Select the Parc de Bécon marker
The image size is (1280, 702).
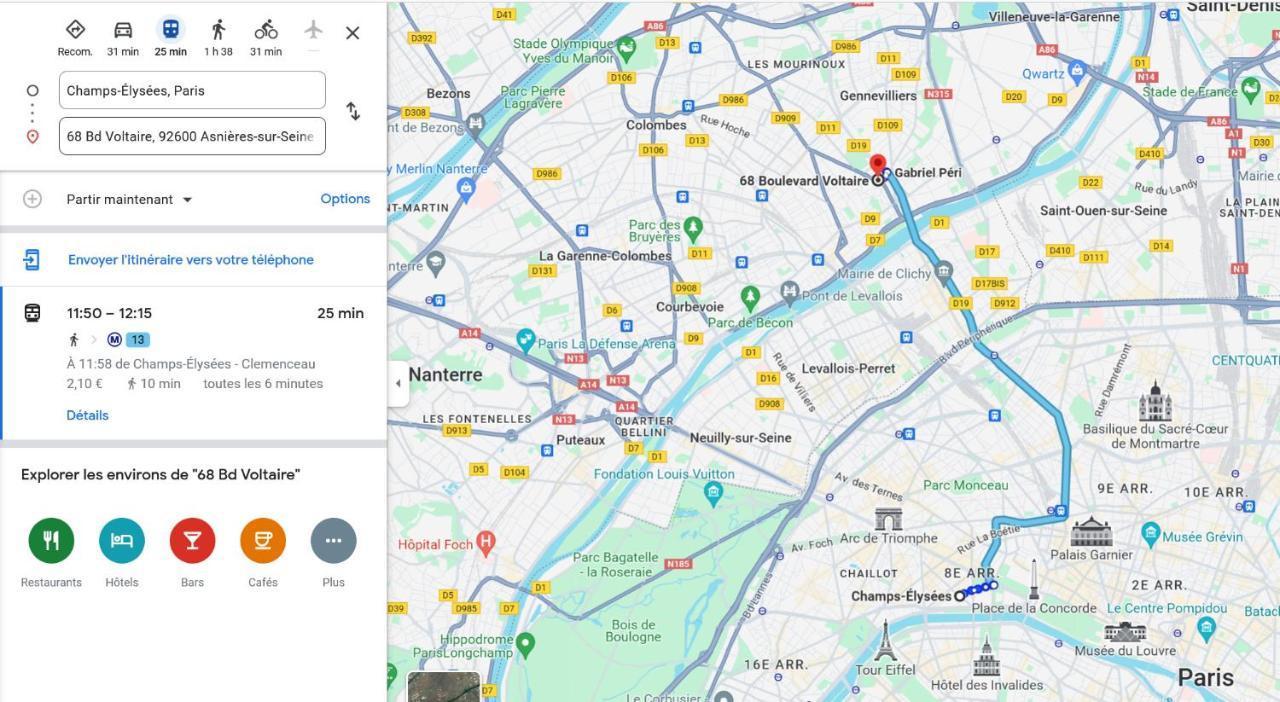pyautogui.click(x=750, y=298)
